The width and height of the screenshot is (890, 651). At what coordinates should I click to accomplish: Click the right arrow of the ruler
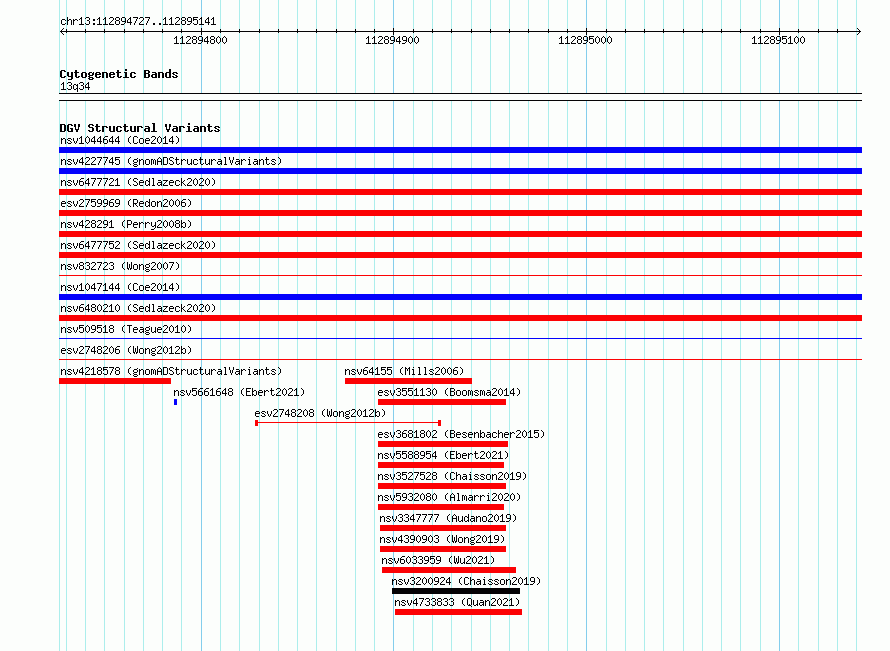[x=859, y=31]
